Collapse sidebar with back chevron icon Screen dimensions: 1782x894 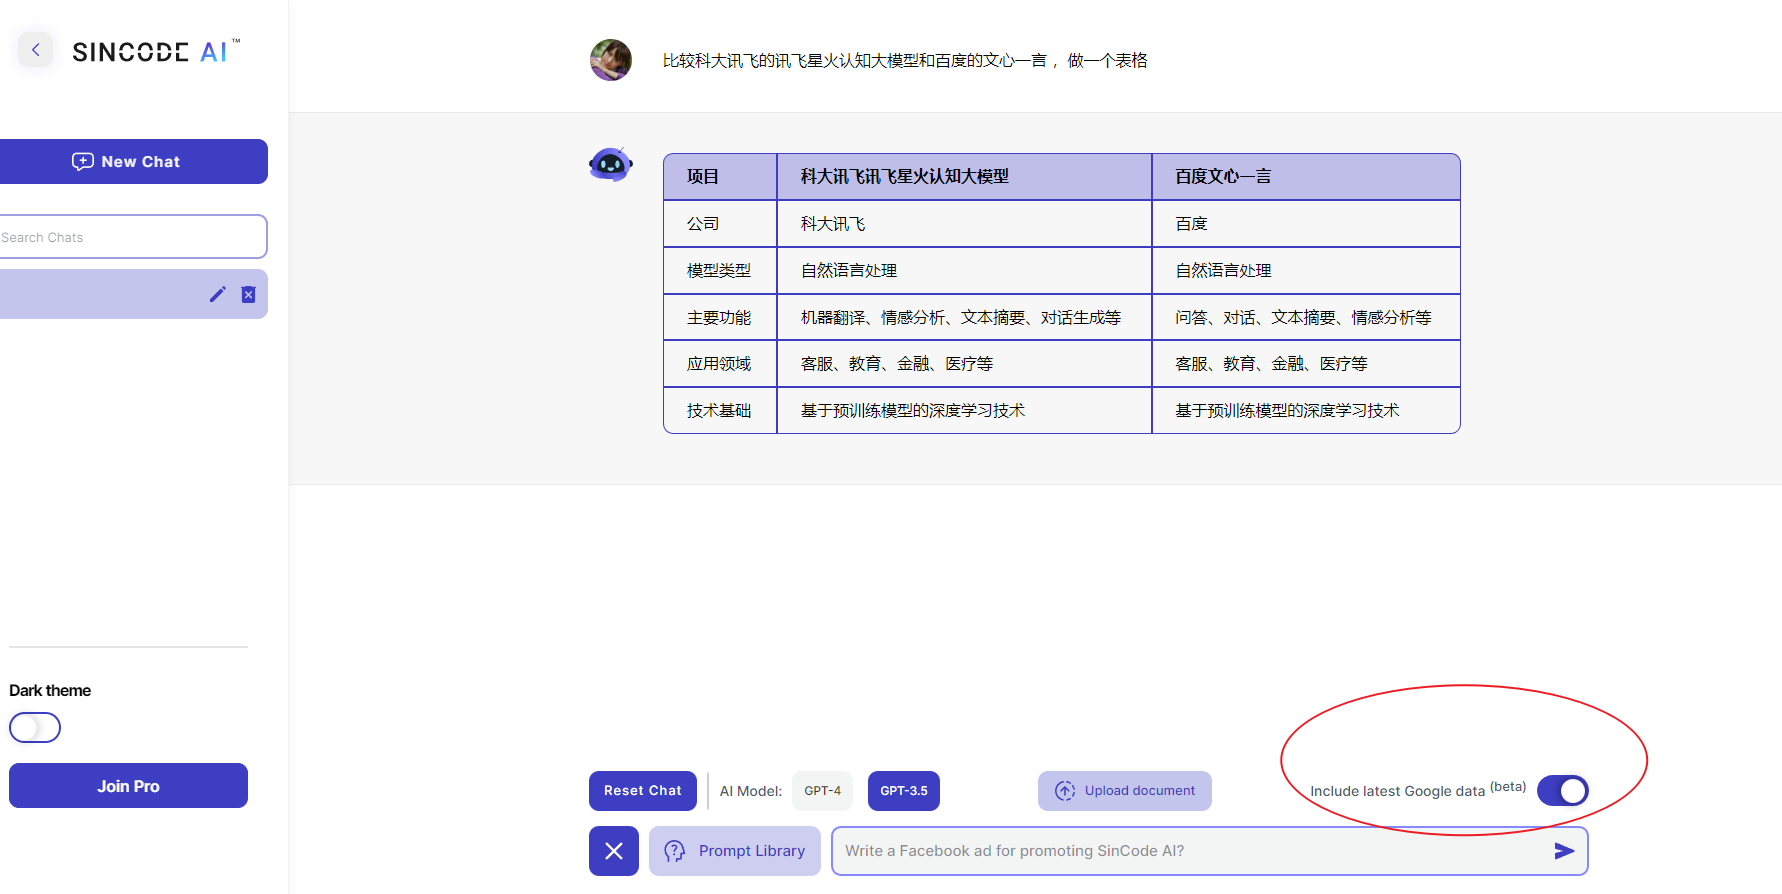36,50
